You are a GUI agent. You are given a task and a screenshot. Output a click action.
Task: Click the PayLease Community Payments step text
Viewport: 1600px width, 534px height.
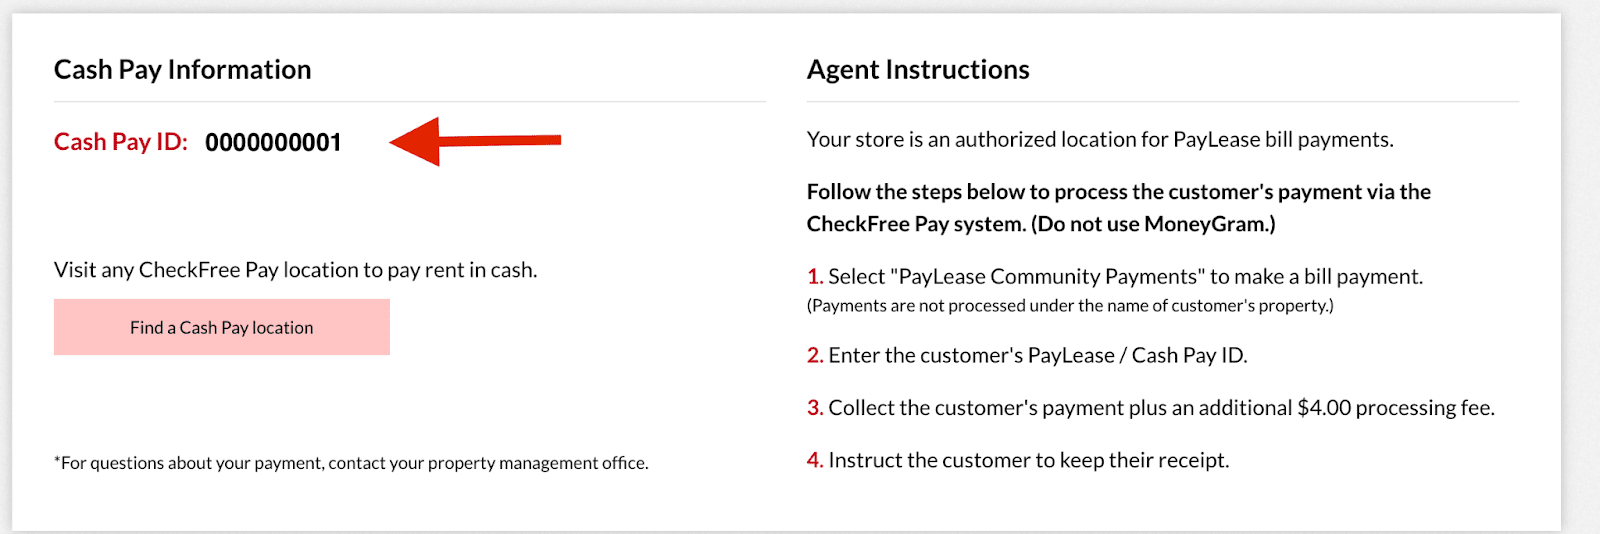tap(1125, 277)
